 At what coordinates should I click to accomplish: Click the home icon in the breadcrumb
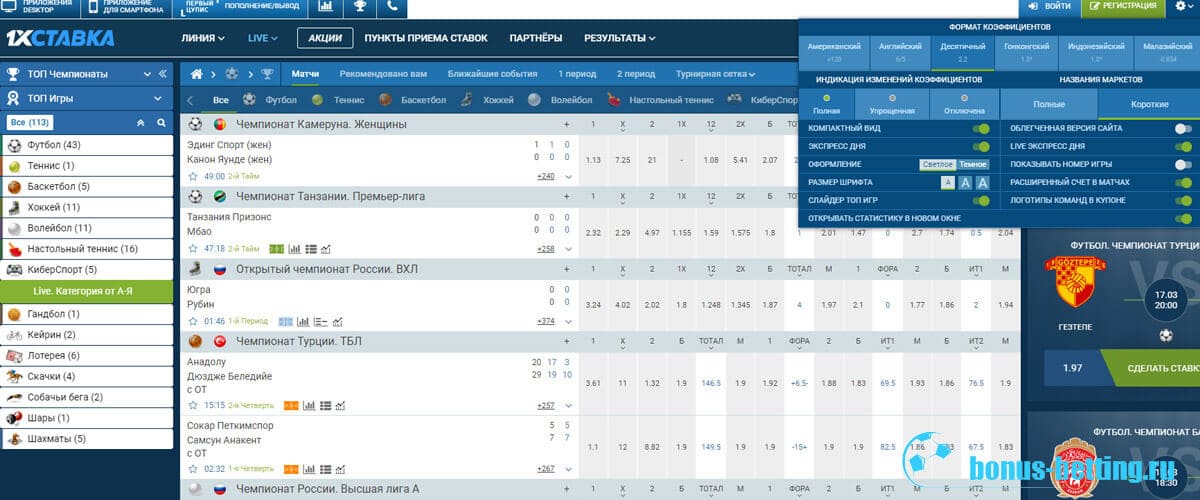[x=197, y=74]
